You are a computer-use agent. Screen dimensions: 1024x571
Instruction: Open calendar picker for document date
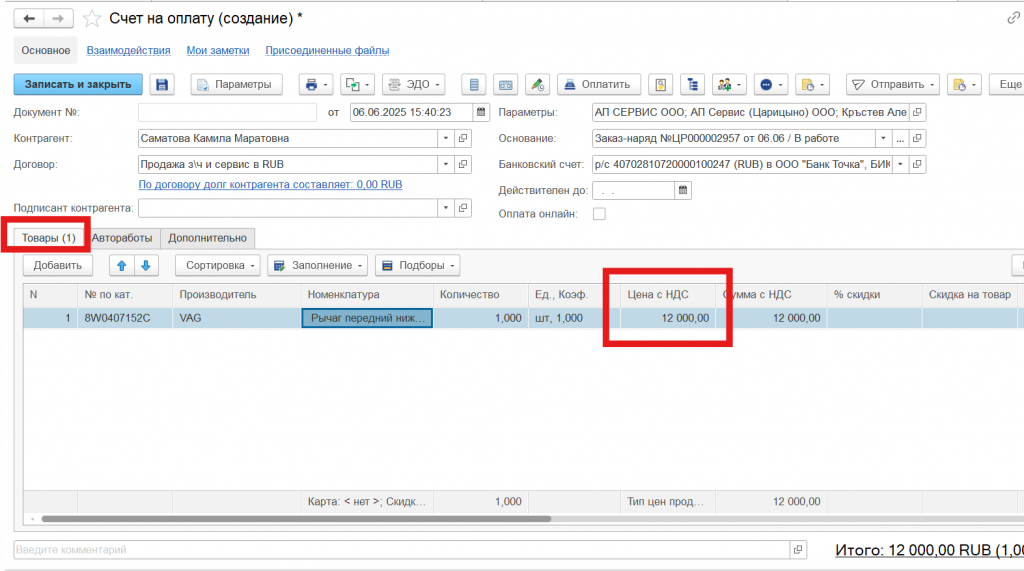coord(480,112)
